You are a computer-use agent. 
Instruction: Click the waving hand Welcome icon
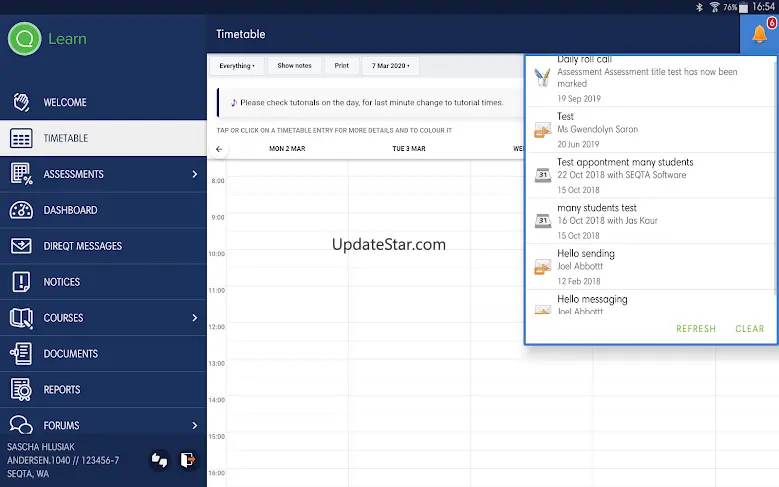click(21, 102)
